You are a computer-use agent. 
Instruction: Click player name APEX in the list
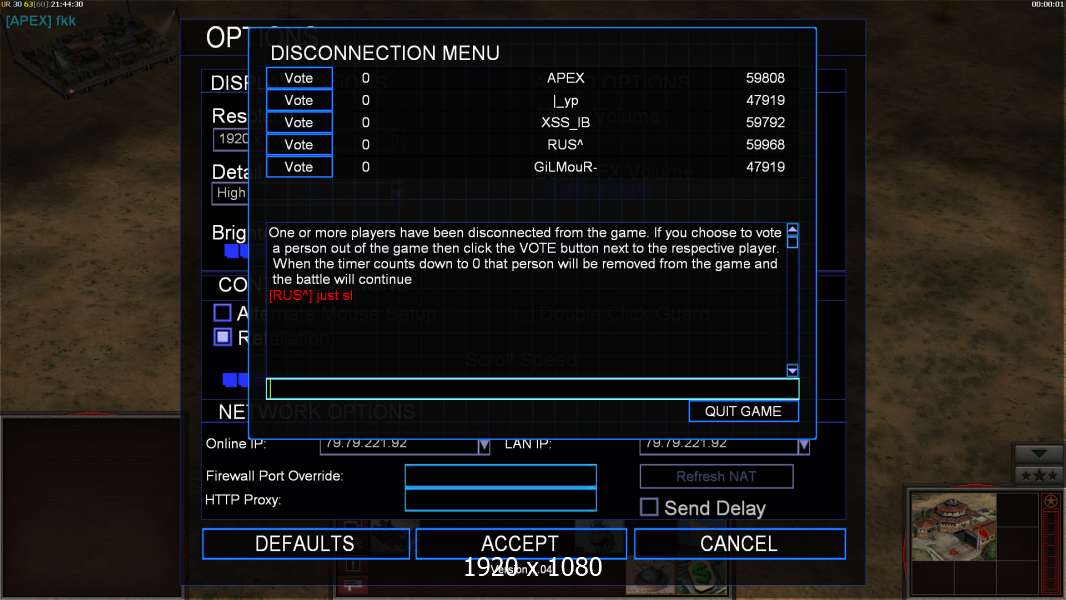point(566,78)
